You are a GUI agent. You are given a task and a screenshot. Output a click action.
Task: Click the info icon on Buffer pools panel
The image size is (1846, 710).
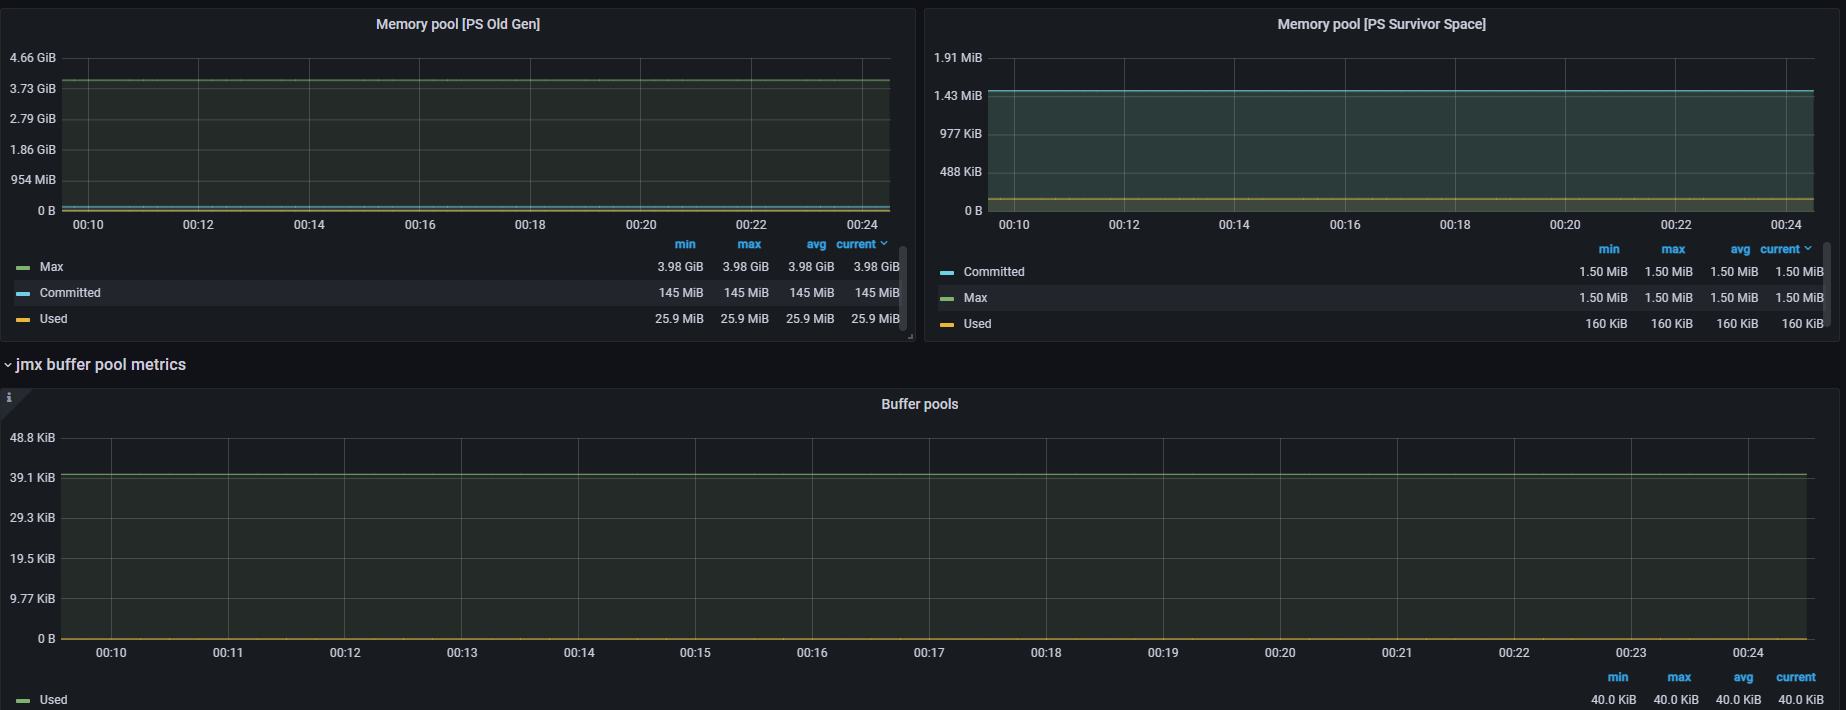point(9,397)
